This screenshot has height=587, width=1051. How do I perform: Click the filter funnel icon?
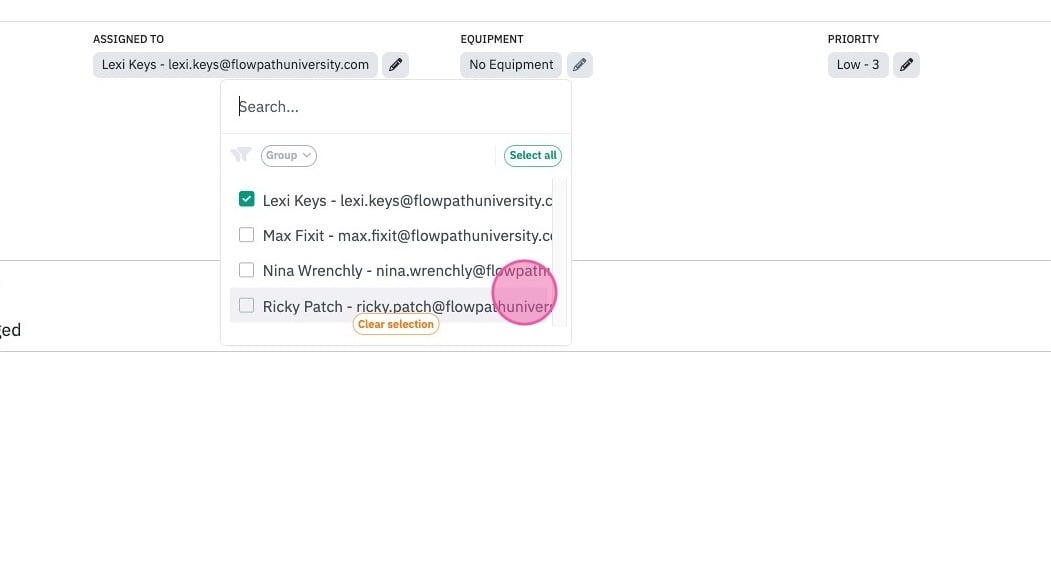point(241,155)
